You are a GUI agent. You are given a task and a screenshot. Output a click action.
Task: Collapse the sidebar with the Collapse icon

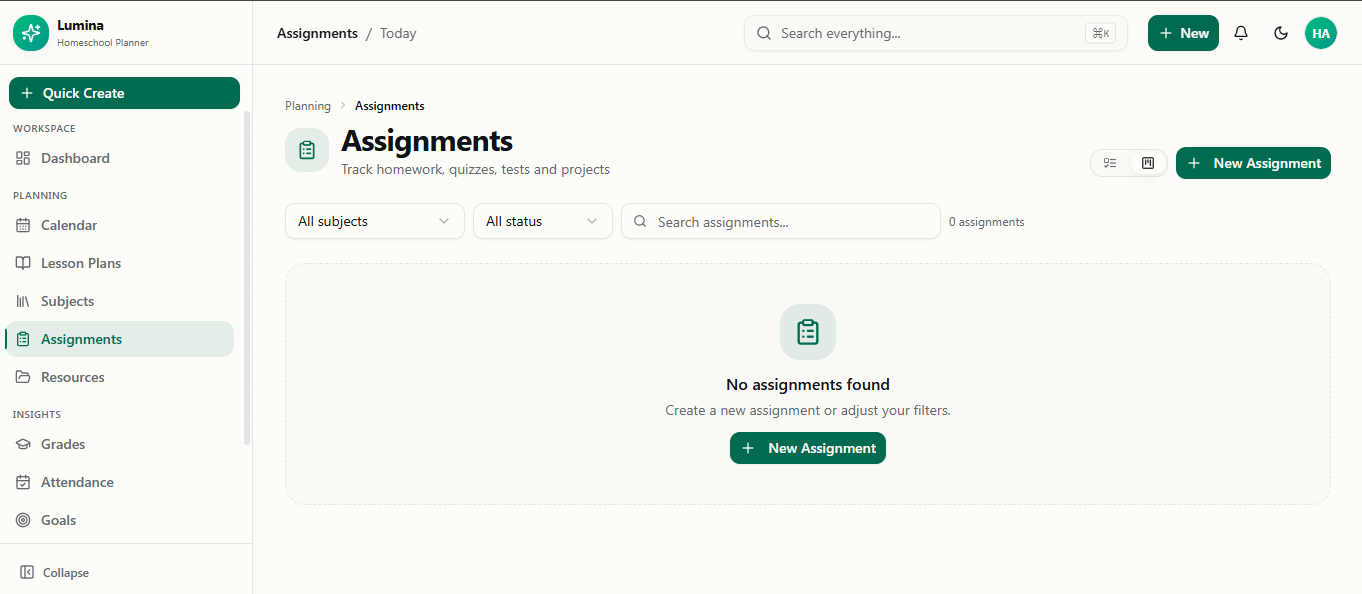(x=27, y=573)
